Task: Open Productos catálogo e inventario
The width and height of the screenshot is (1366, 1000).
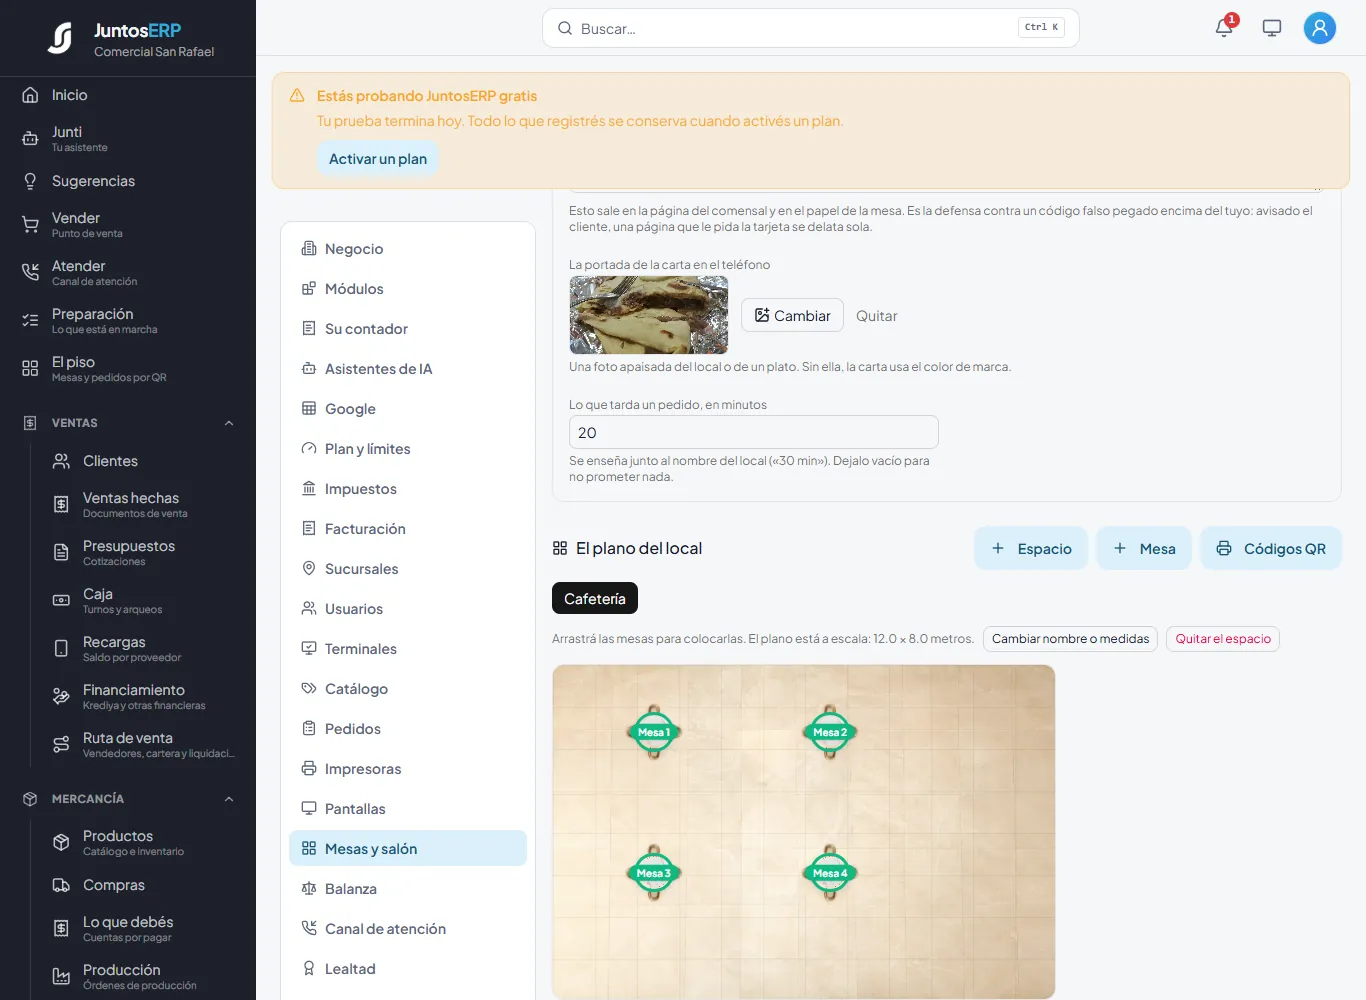Action: tap(142, 842)
